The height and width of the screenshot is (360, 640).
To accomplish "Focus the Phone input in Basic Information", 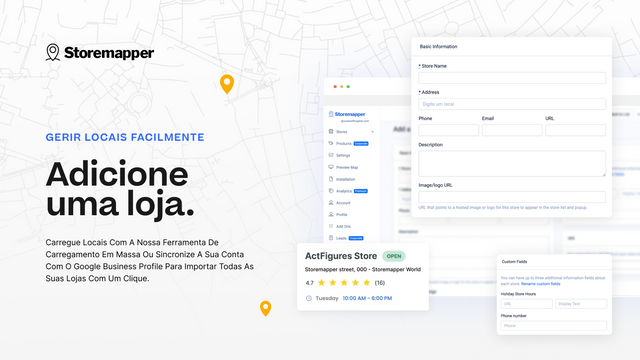I will 449,130.
